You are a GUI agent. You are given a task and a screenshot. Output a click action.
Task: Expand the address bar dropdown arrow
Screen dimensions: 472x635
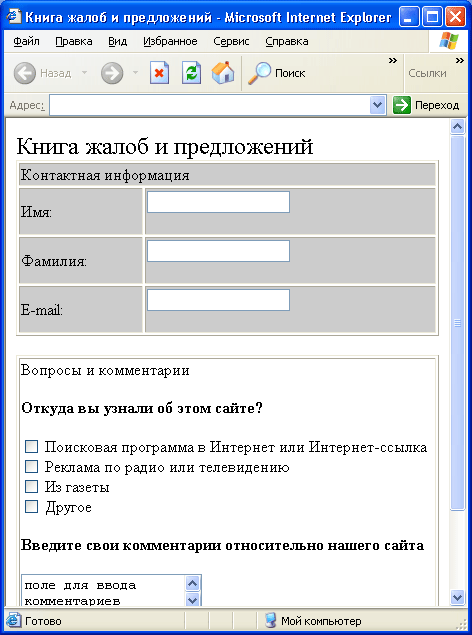click(x=377, y=105)
